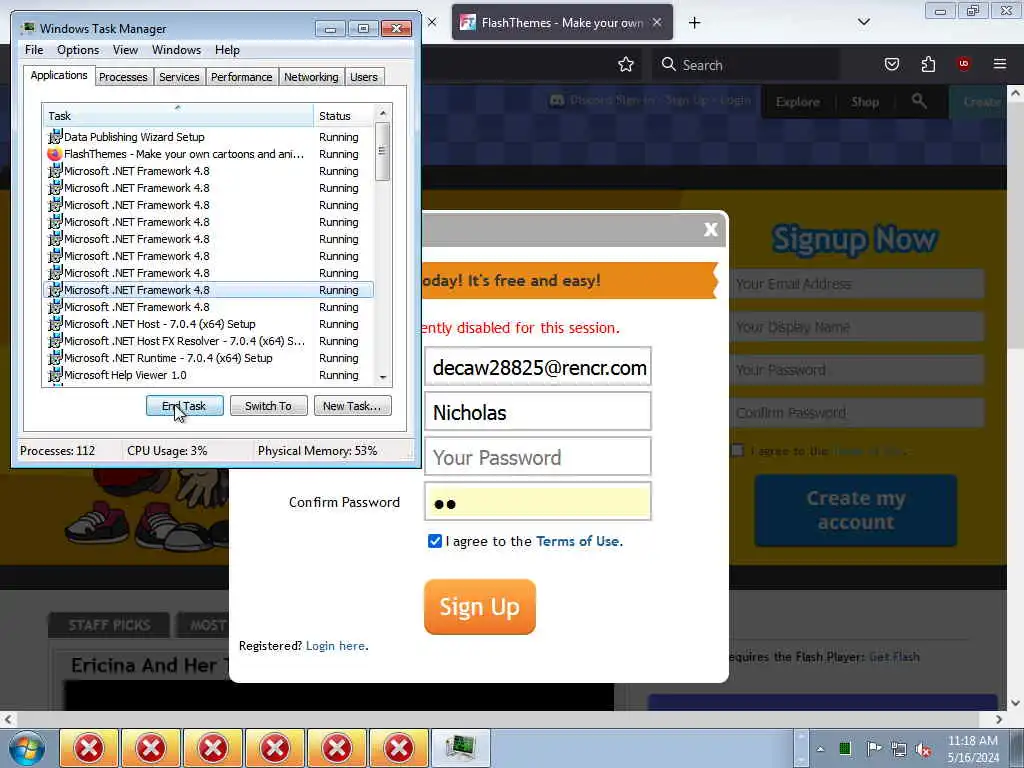Open the View menu in Task Manager
This screenshot has width=1024, height=768.
point(125,50)
